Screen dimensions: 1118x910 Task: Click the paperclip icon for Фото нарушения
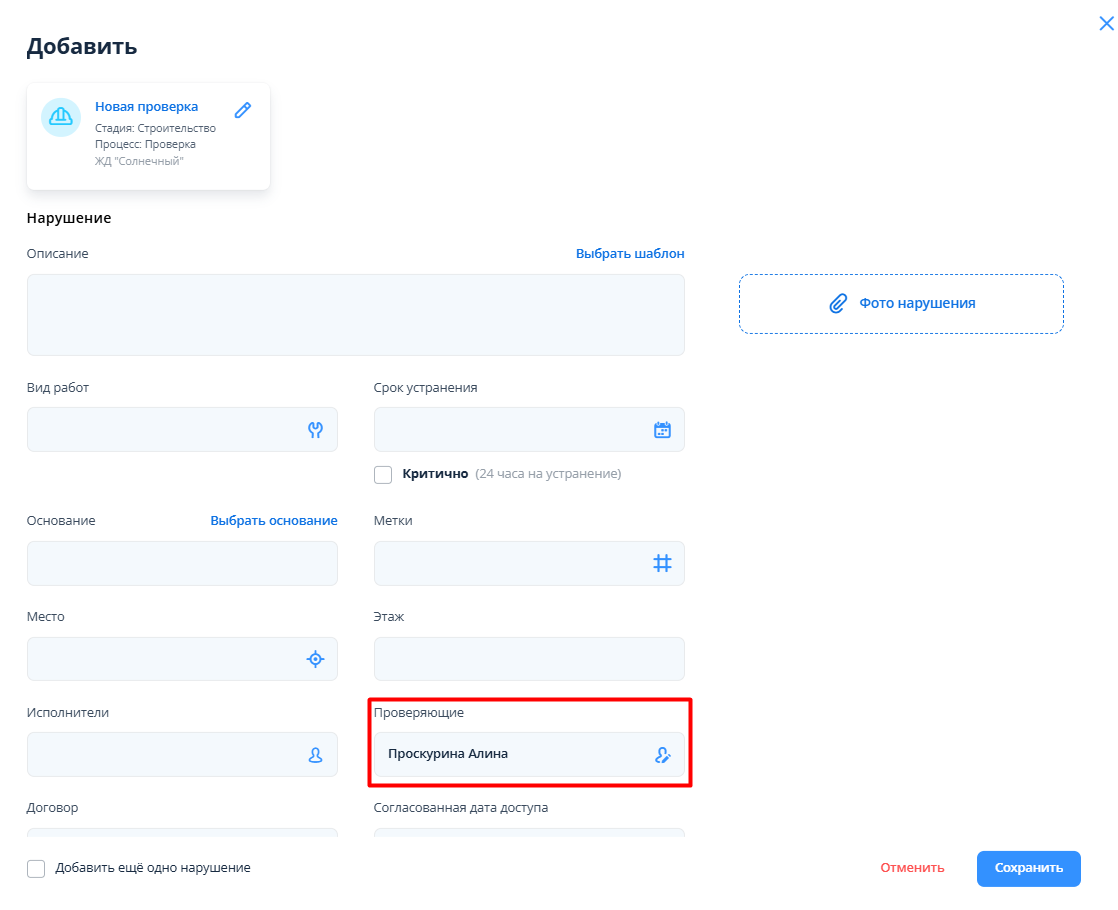point(838,303)
